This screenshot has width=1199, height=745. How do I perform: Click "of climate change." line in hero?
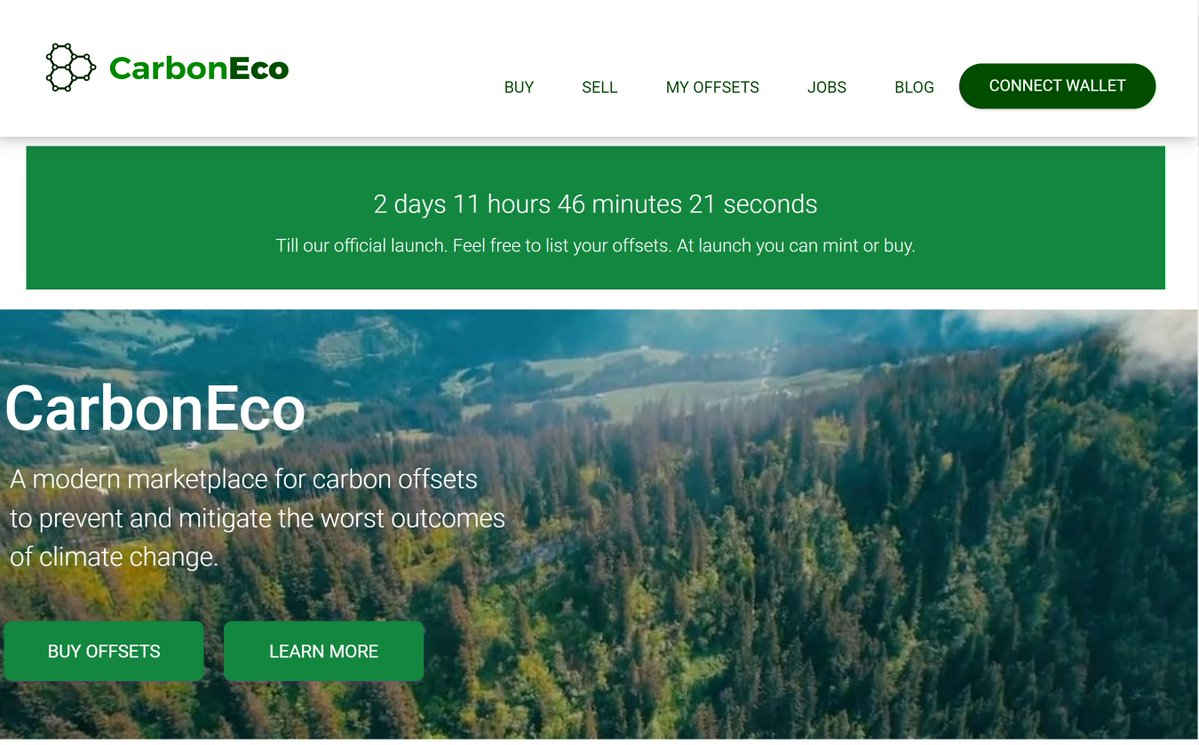(114, 557)
